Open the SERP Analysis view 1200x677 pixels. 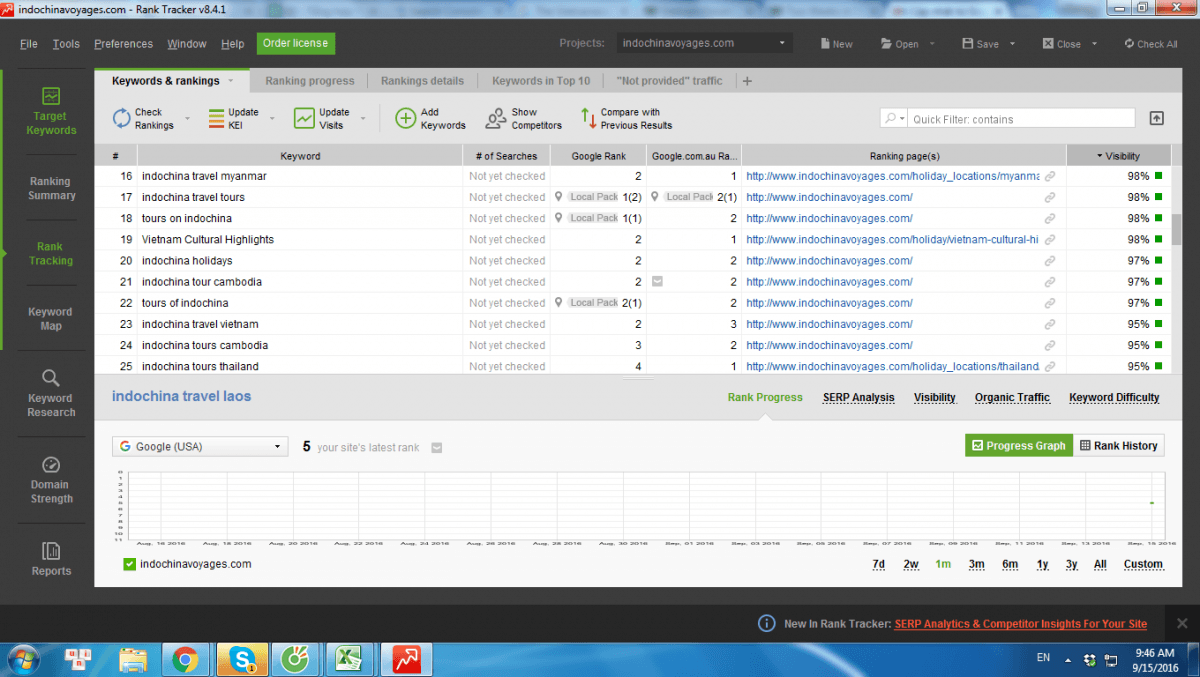click(858, 397)
